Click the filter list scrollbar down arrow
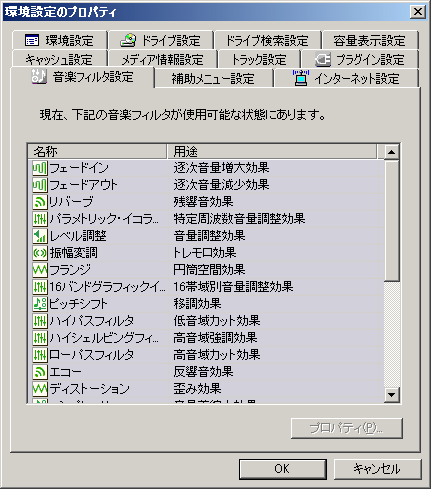The height and width of the screenshot is (489, 431). (x=391, y=395)
